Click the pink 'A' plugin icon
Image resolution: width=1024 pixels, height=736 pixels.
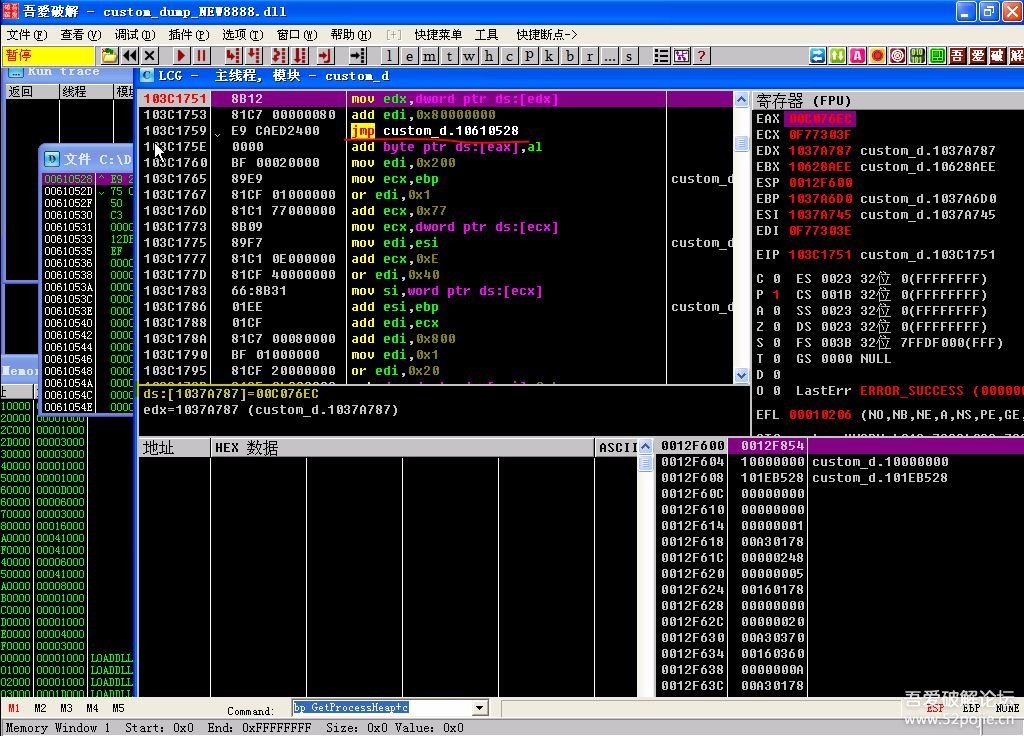coord(857,56)
